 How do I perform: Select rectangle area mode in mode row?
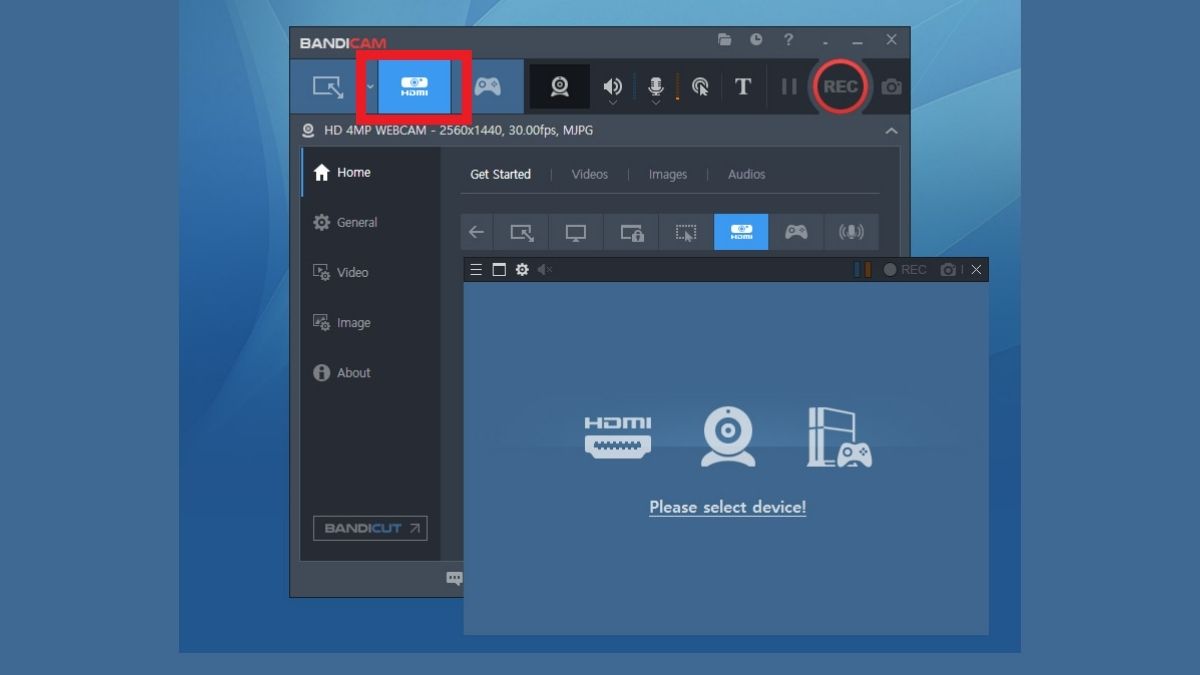pos(521,232)
